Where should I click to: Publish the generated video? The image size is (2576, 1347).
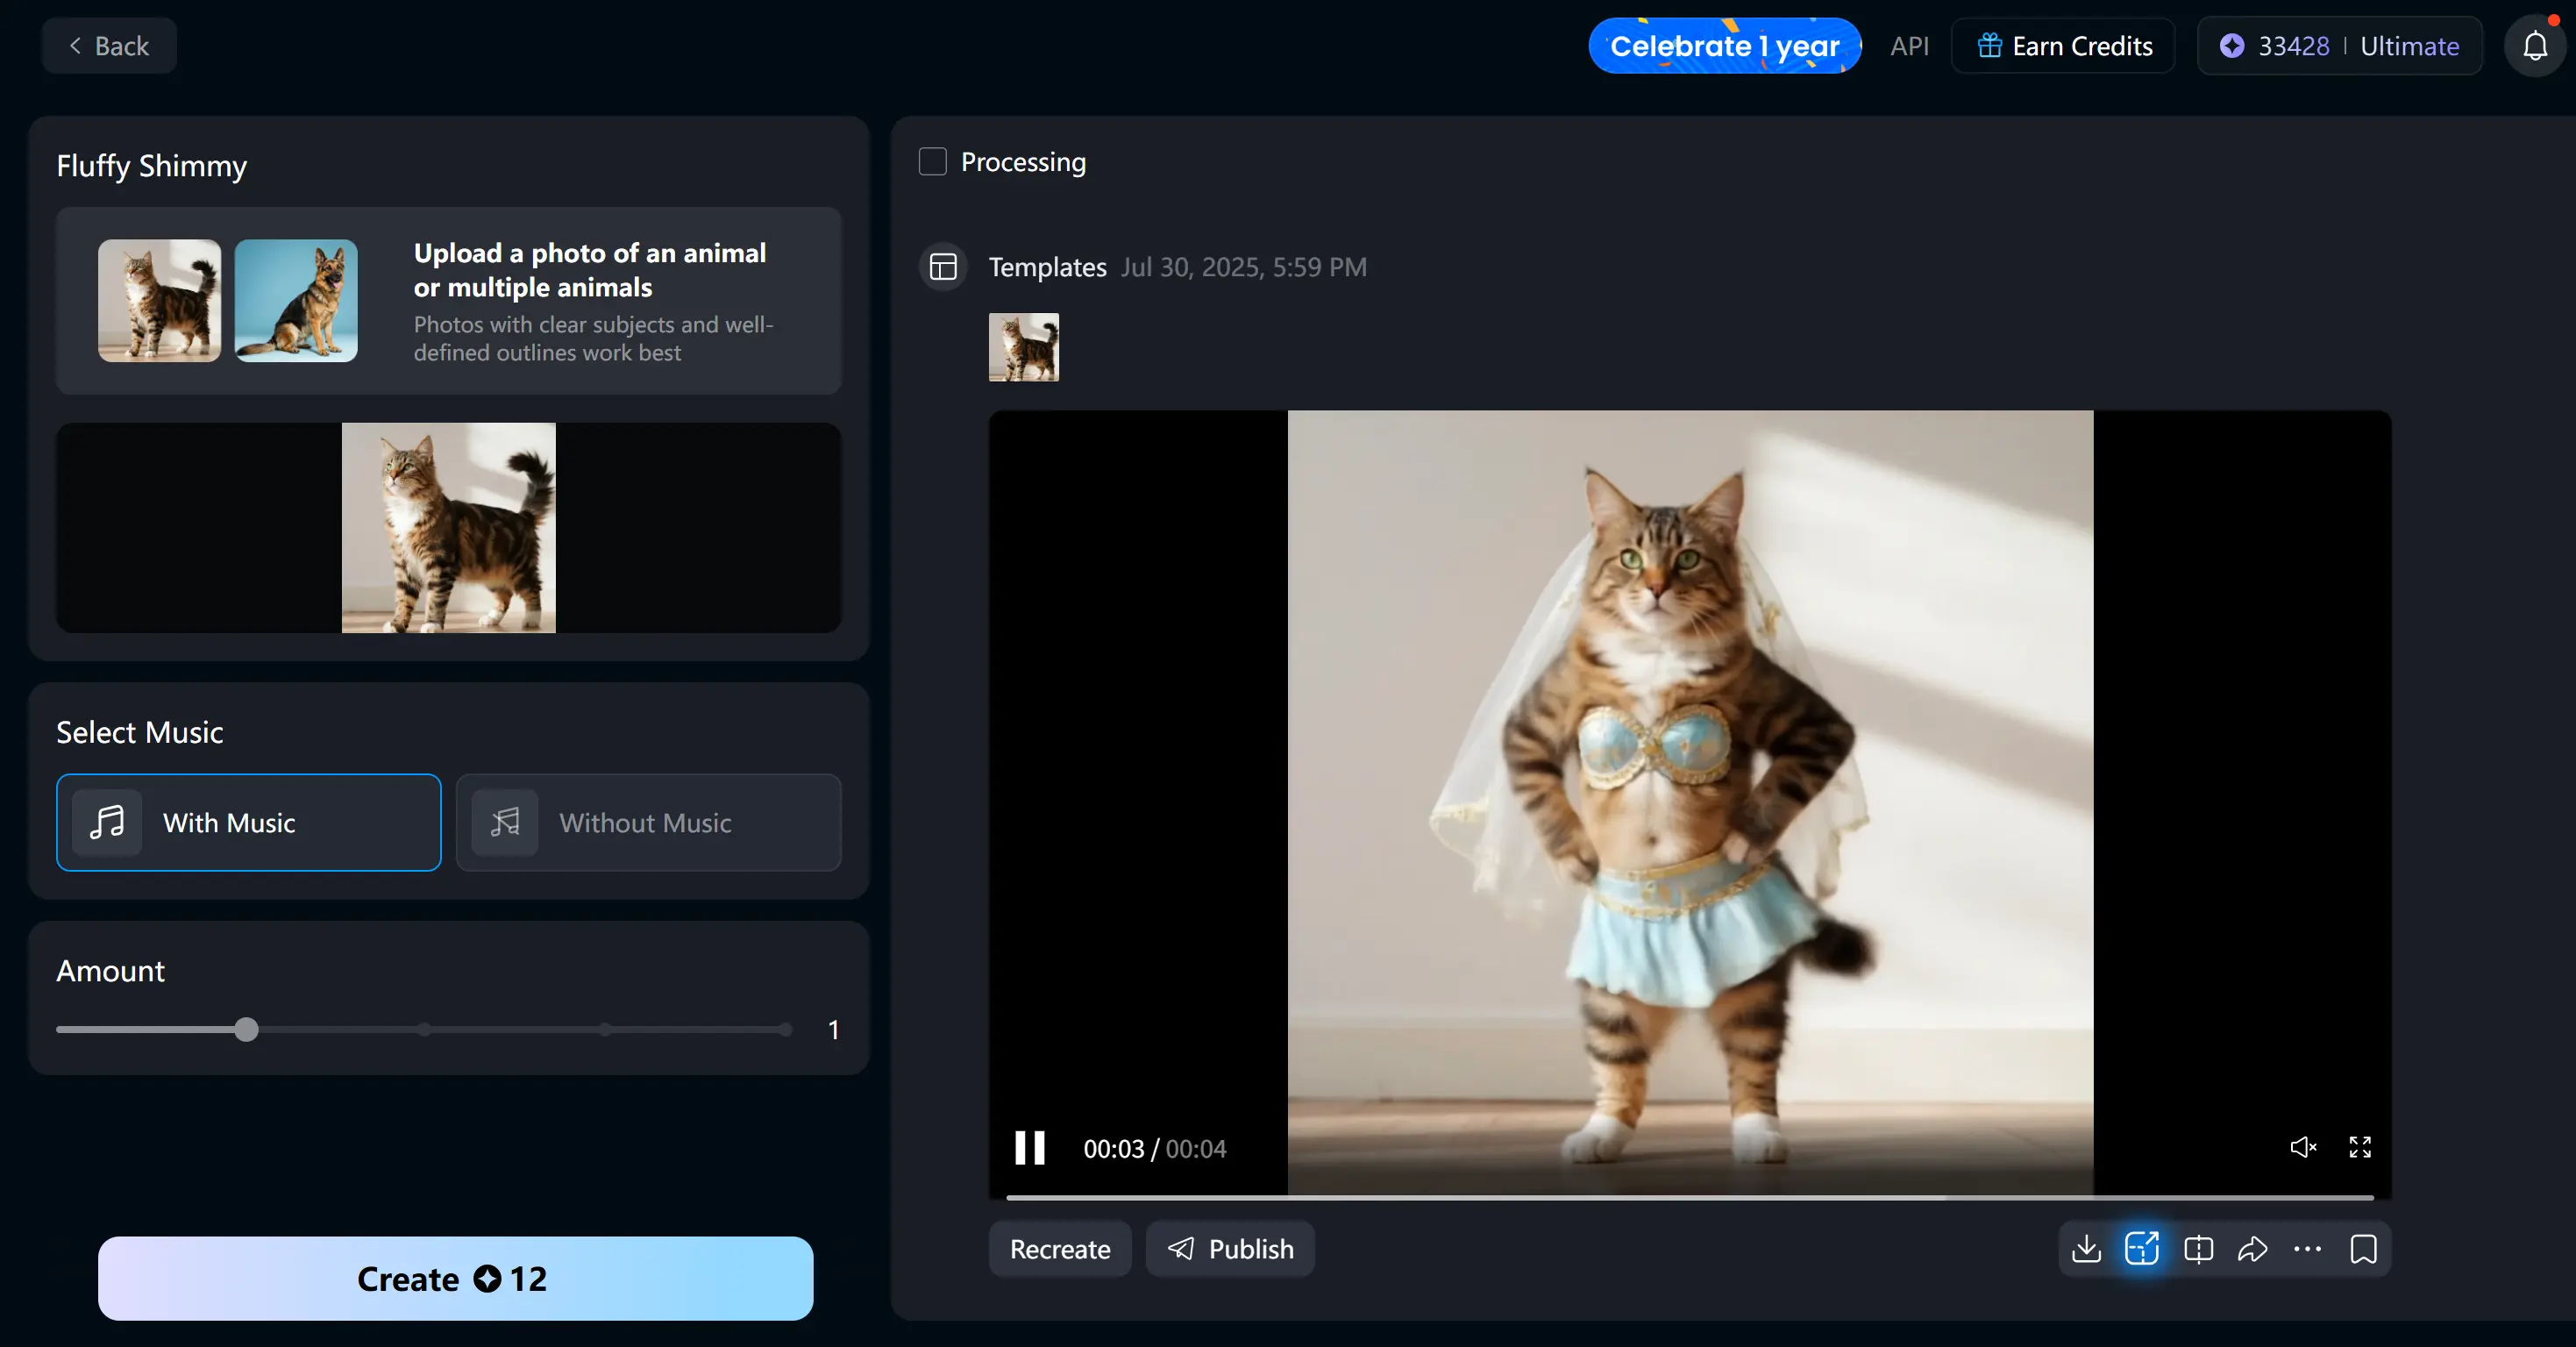coord(1230,1249)
